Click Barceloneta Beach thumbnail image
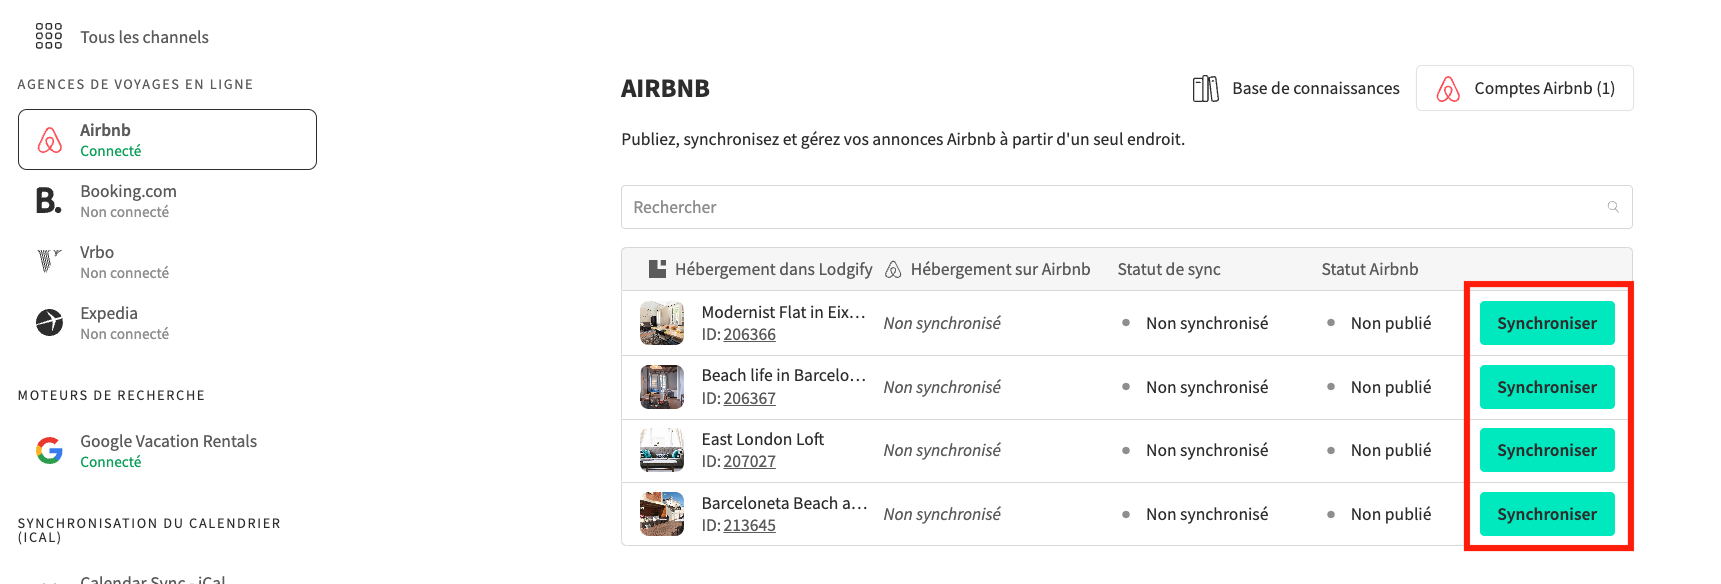Screen dimensions: 1721x584 point(661,514)
